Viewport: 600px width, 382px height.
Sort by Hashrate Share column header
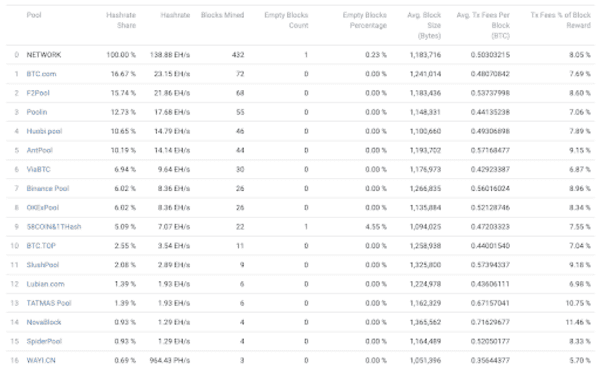click(121, 20)
